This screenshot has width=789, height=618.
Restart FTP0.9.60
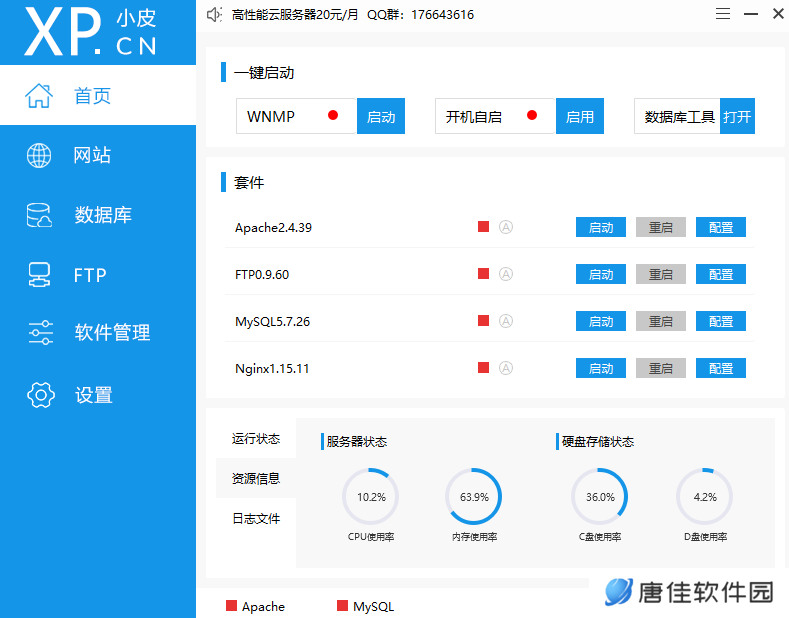coord(661,274)
